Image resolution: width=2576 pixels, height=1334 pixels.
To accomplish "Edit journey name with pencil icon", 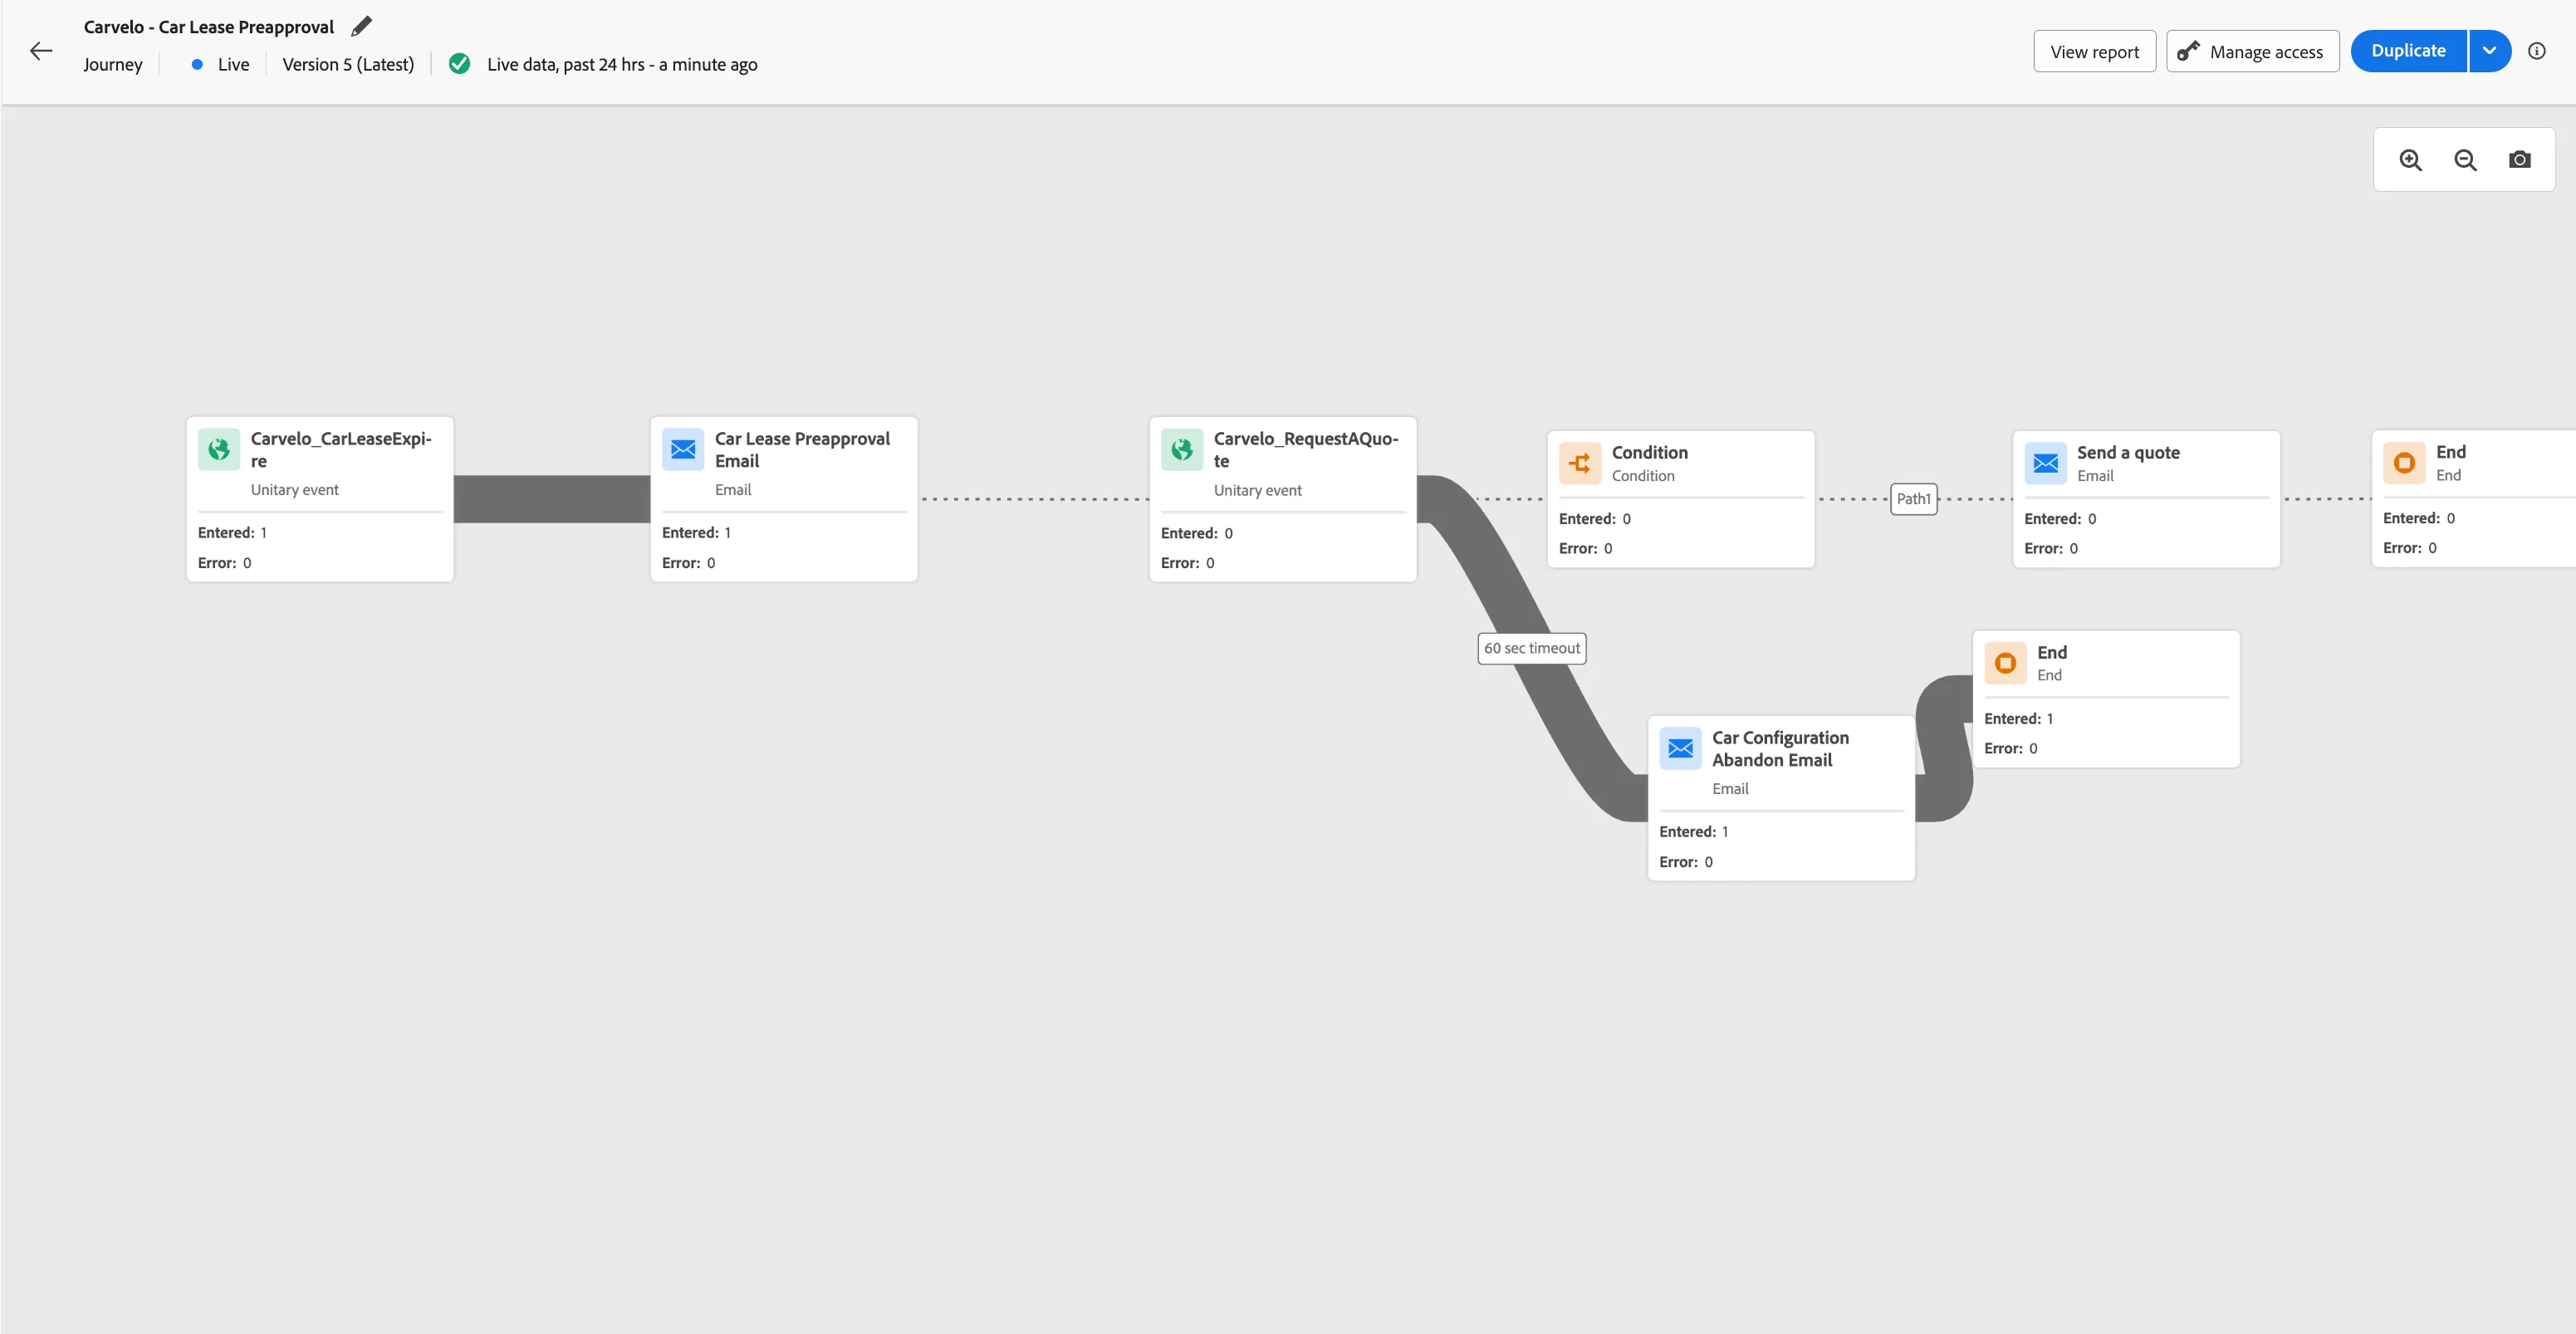I will [x=361, y=26].
